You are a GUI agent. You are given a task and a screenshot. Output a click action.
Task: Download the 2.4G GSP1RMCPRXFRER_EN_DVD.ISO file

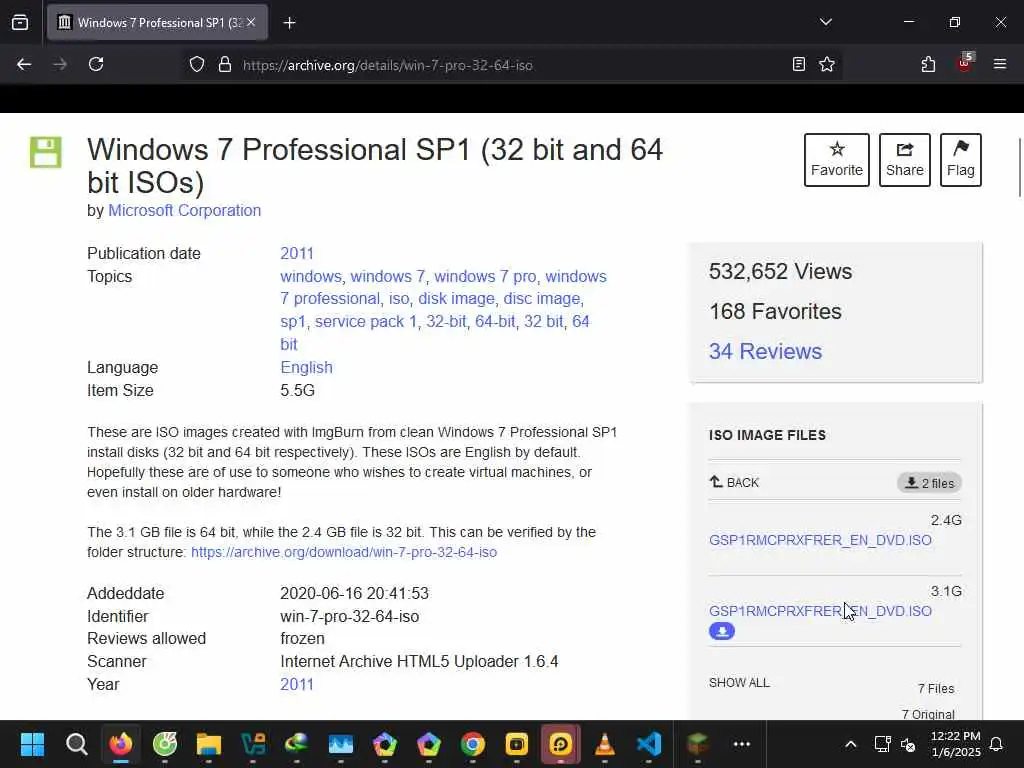pyautogui.click(x=820, y=540)
